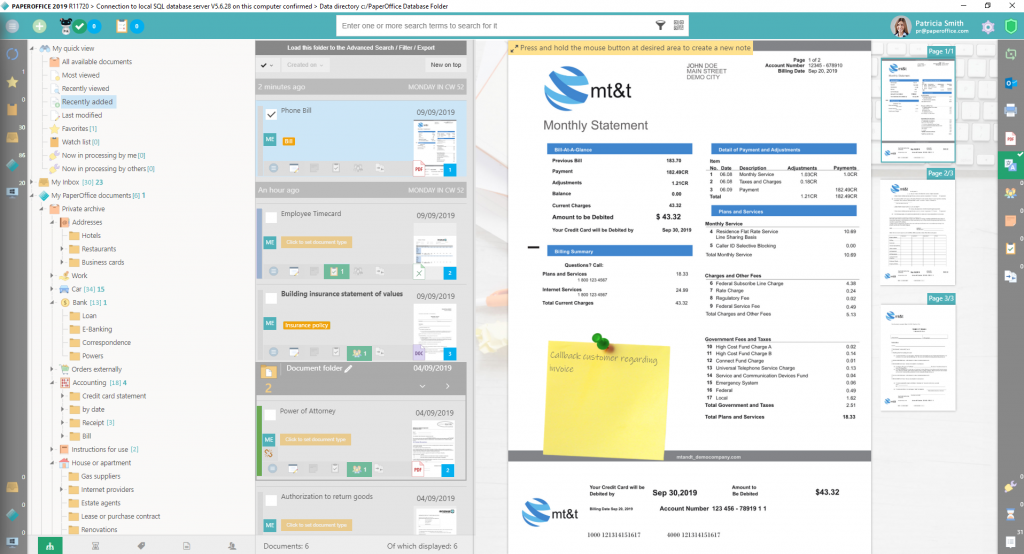Click the green shield security icon

(1011, 27)
